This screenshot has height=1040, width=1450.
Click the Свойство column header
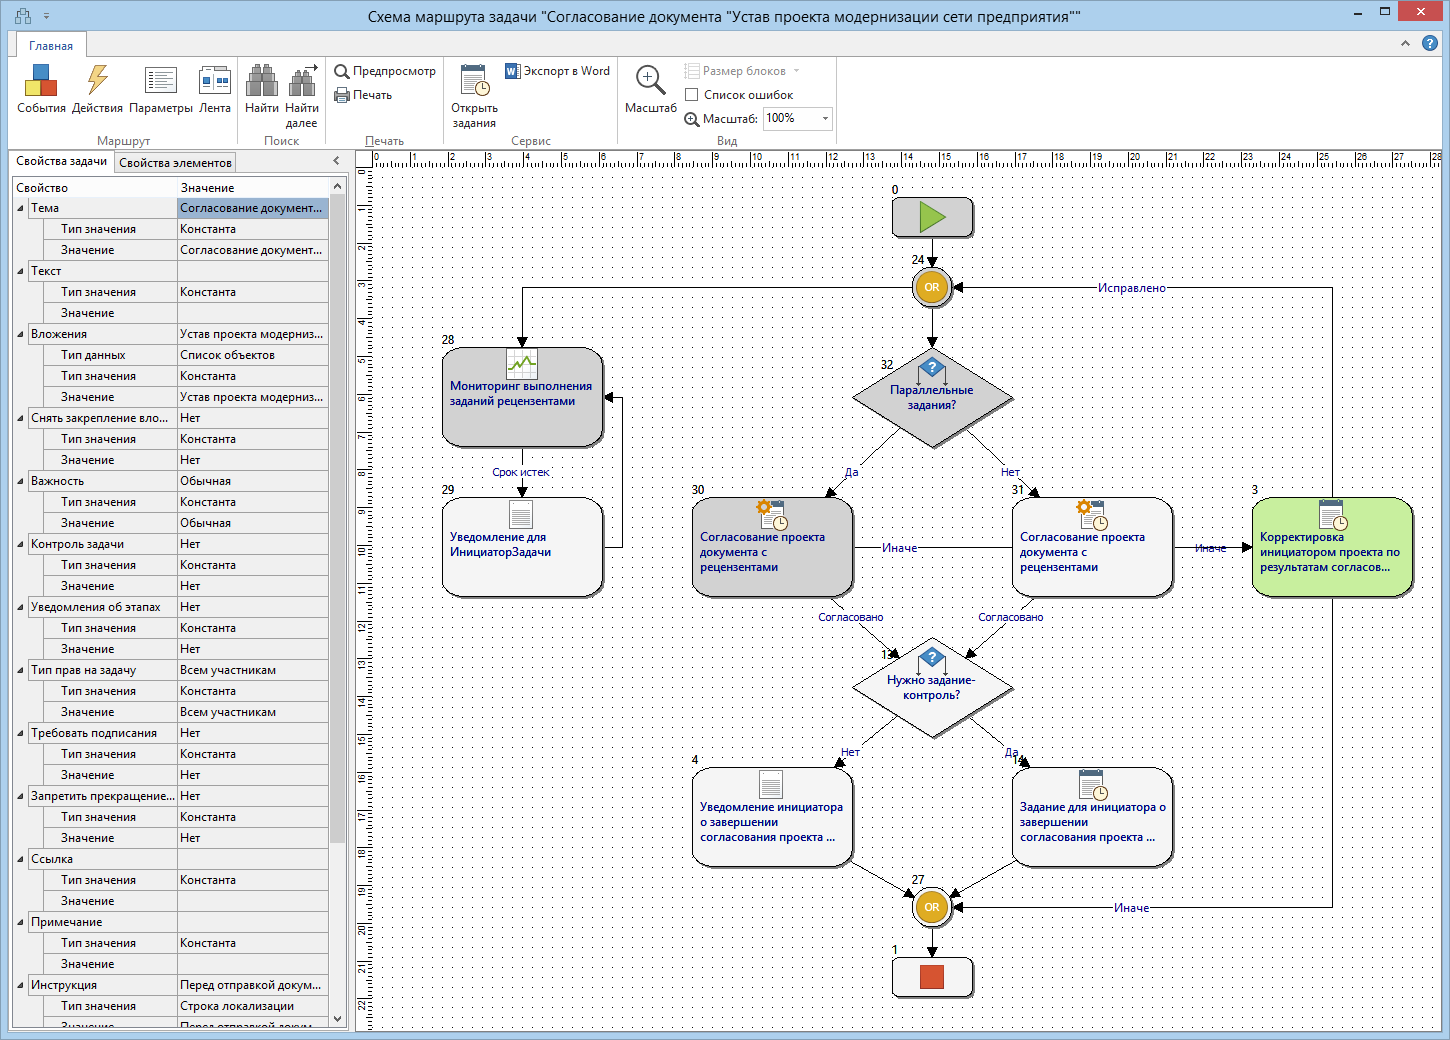click(x=95, y=188)
